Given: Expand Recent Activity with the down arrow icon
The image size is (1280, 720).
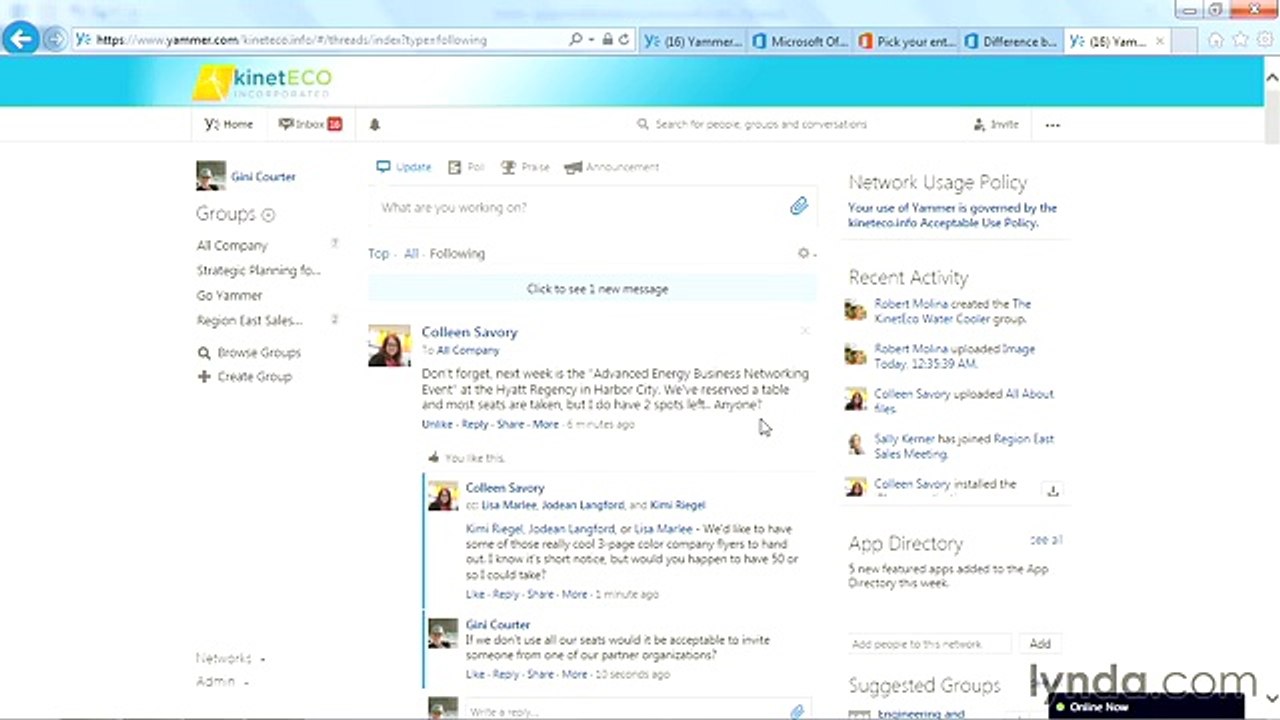Looking at the screenshot, I should point(1052,490).
